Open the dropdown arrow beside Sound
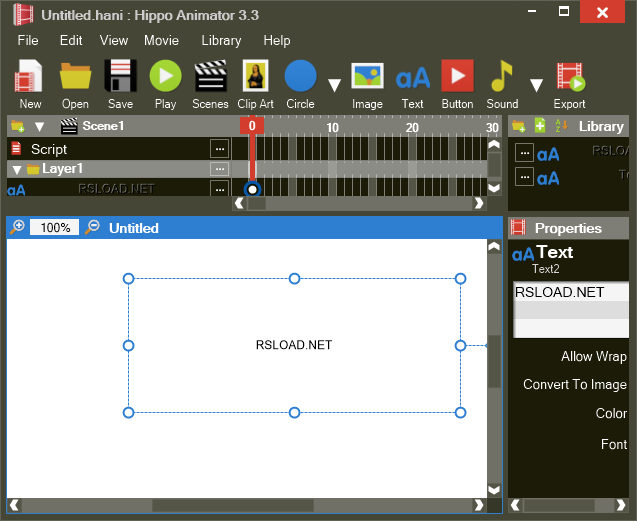The height and width of the screenshot is (521, 637). (536, 85)
